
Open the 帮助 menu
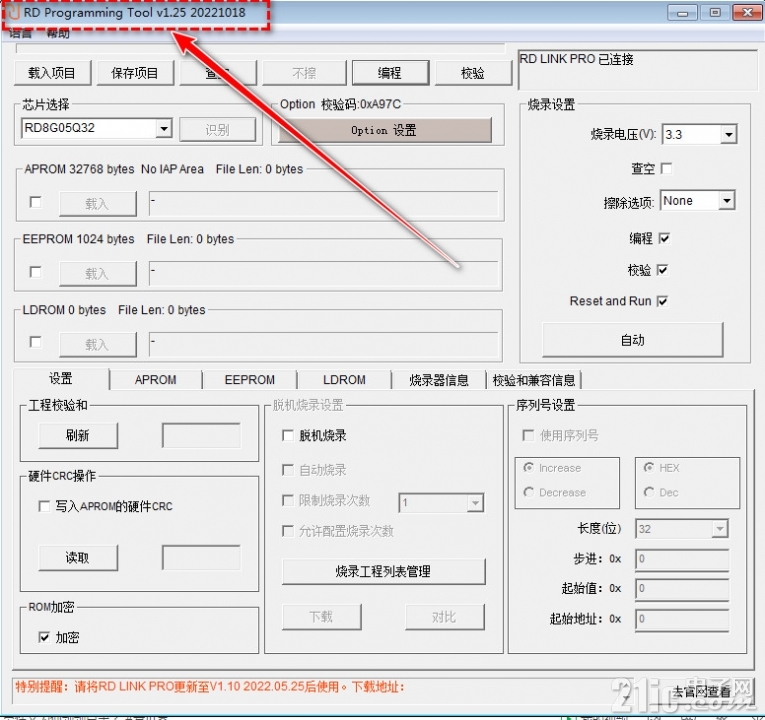(58, 33)
